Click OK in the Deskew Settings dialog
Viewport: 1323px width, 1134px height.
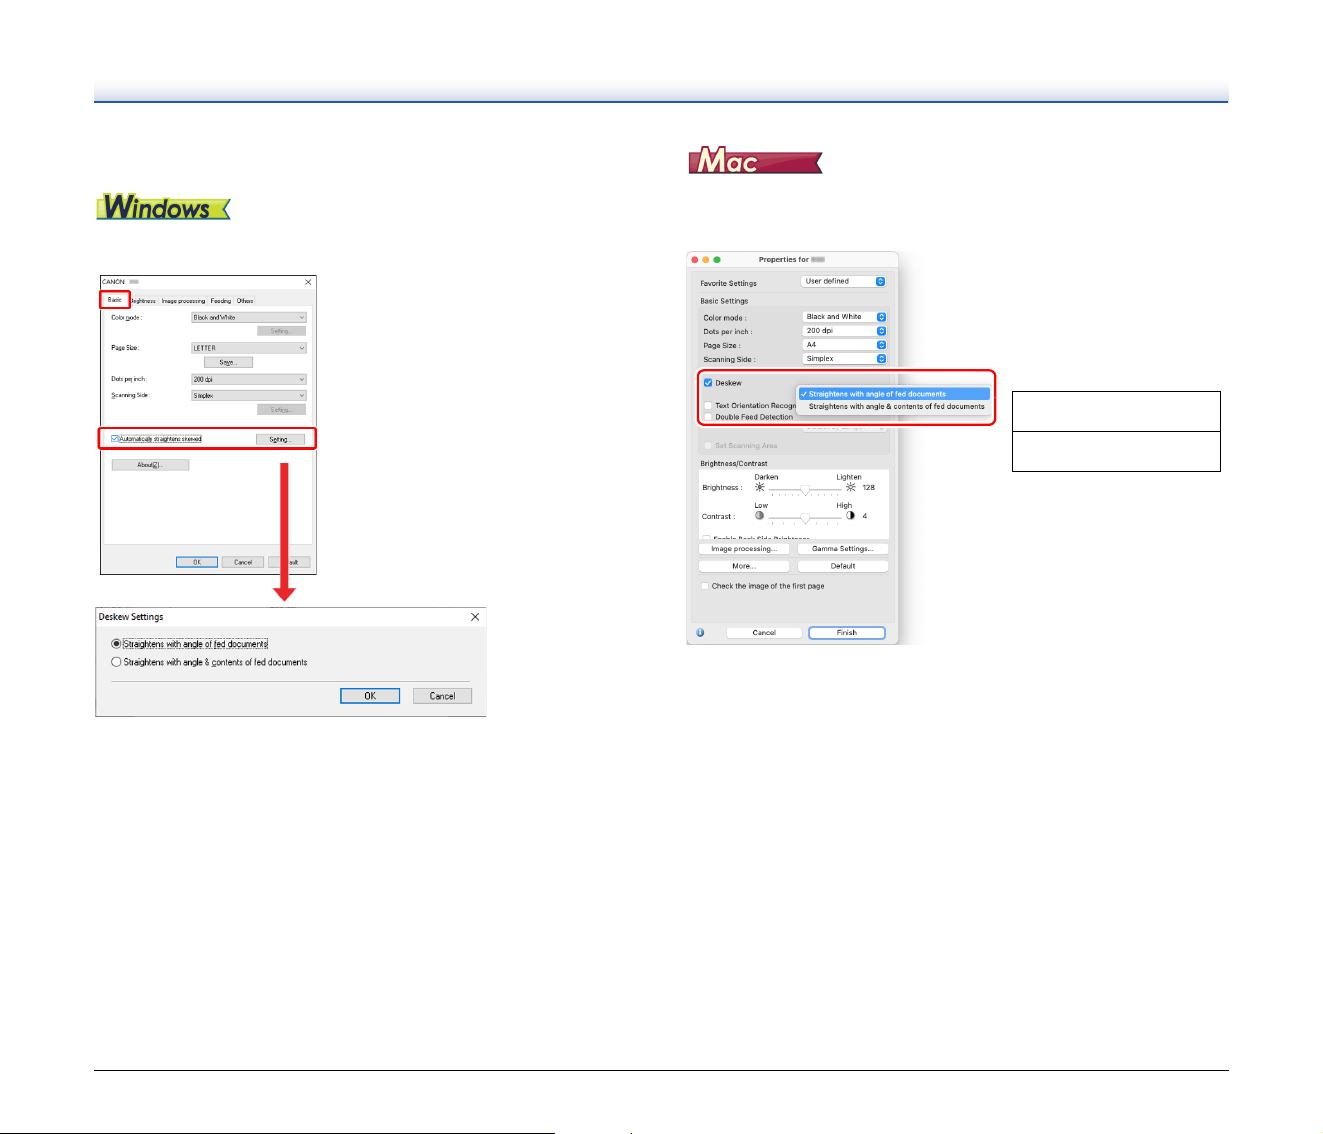coord(370,696)
